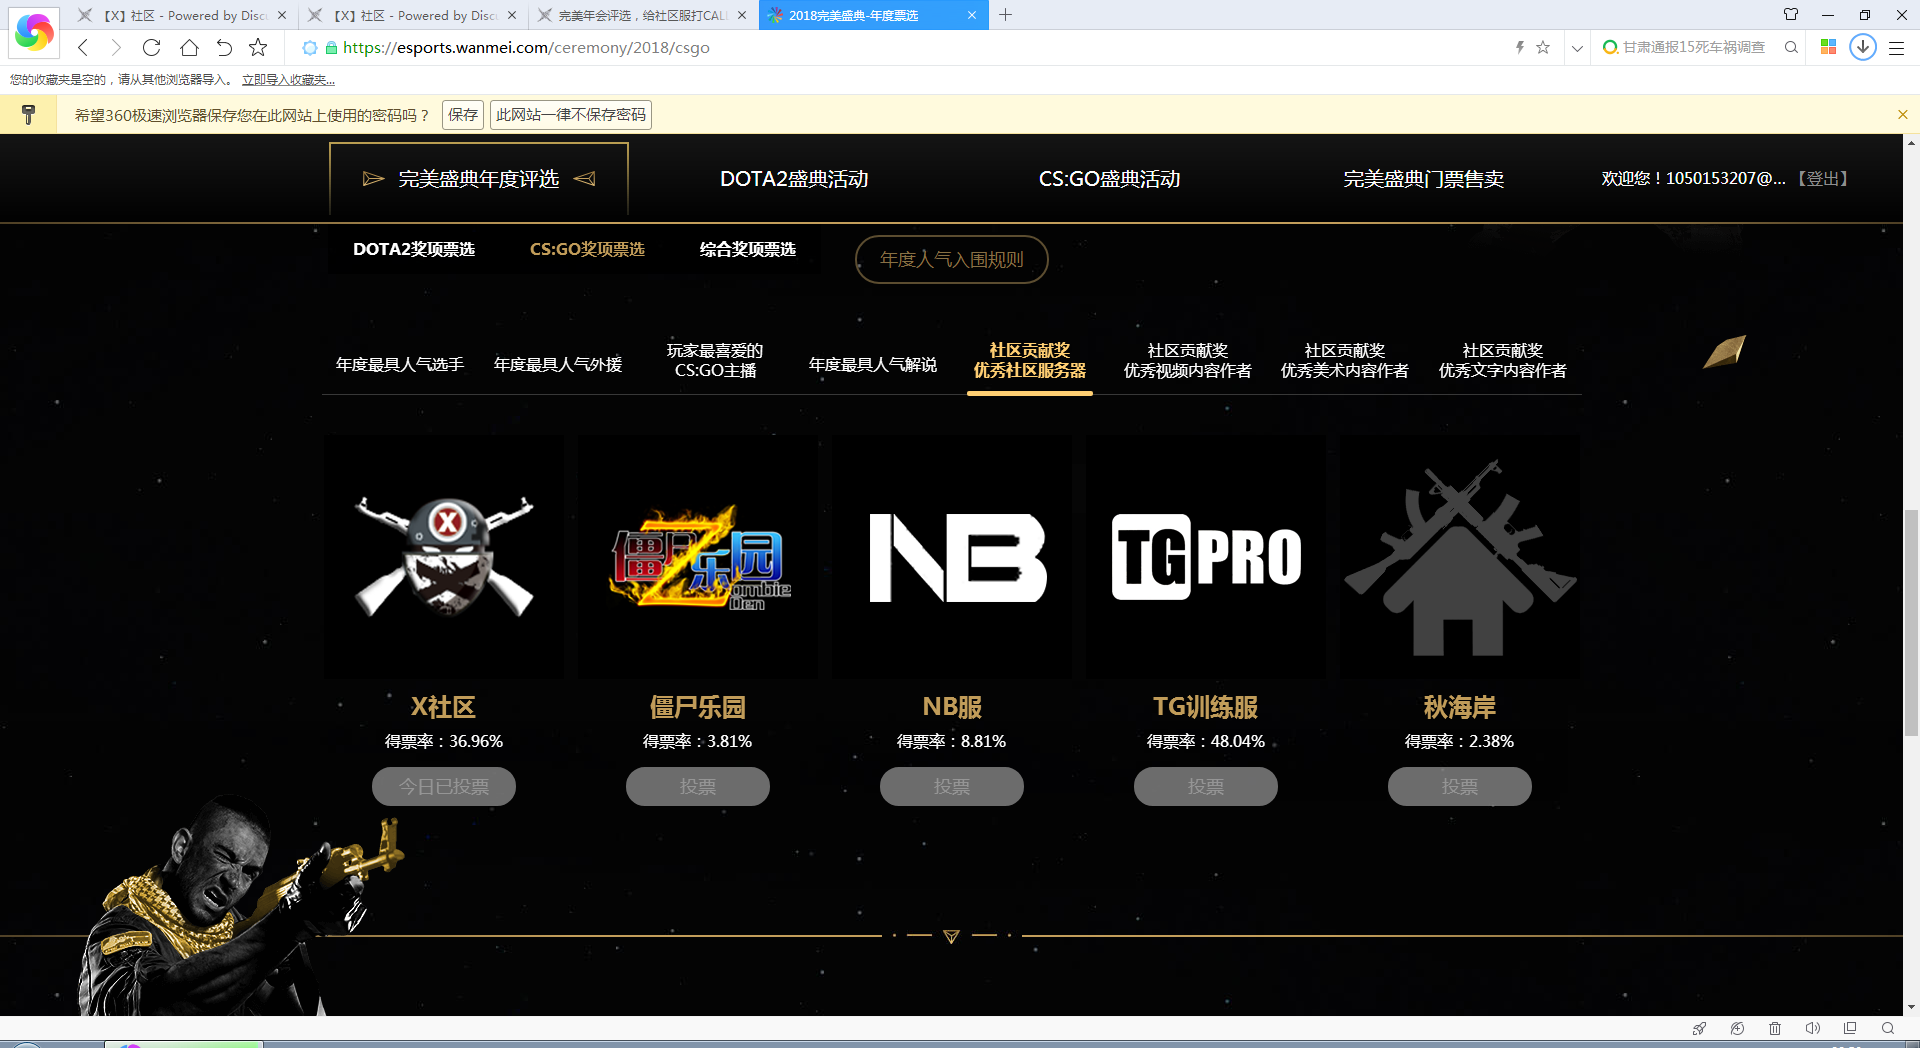Dismiss the password save prompt bar
The height and width of the screenshot is (1048, 1920).
[x=1902, y=115]
